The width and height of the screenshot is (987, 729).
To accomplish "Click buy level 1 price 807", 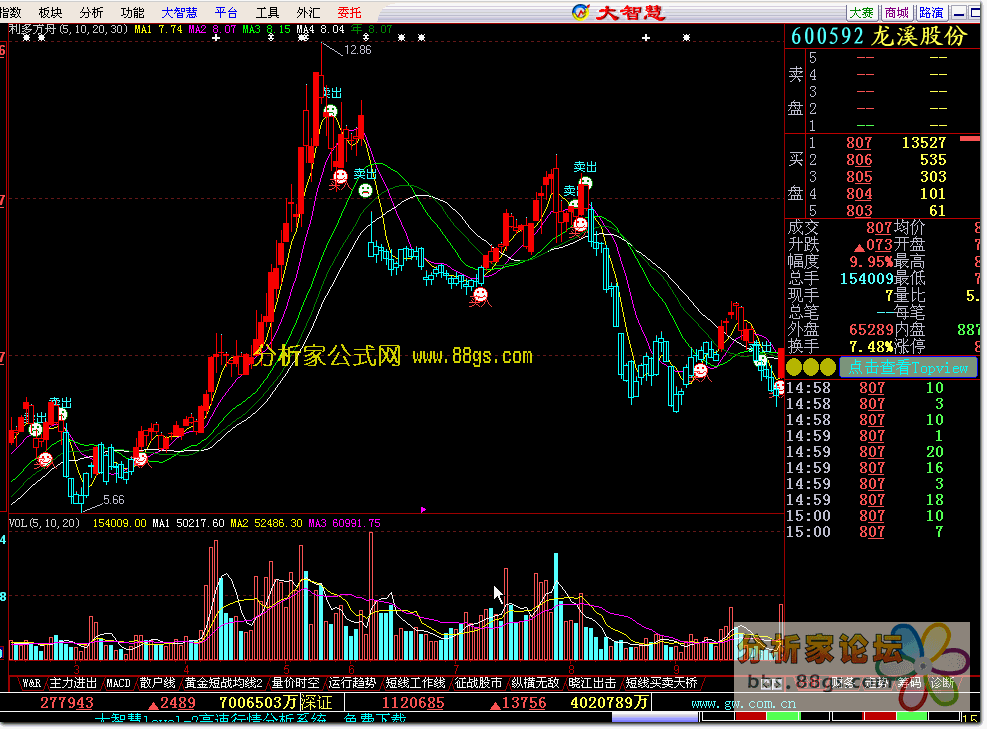I will pos(859,143).
